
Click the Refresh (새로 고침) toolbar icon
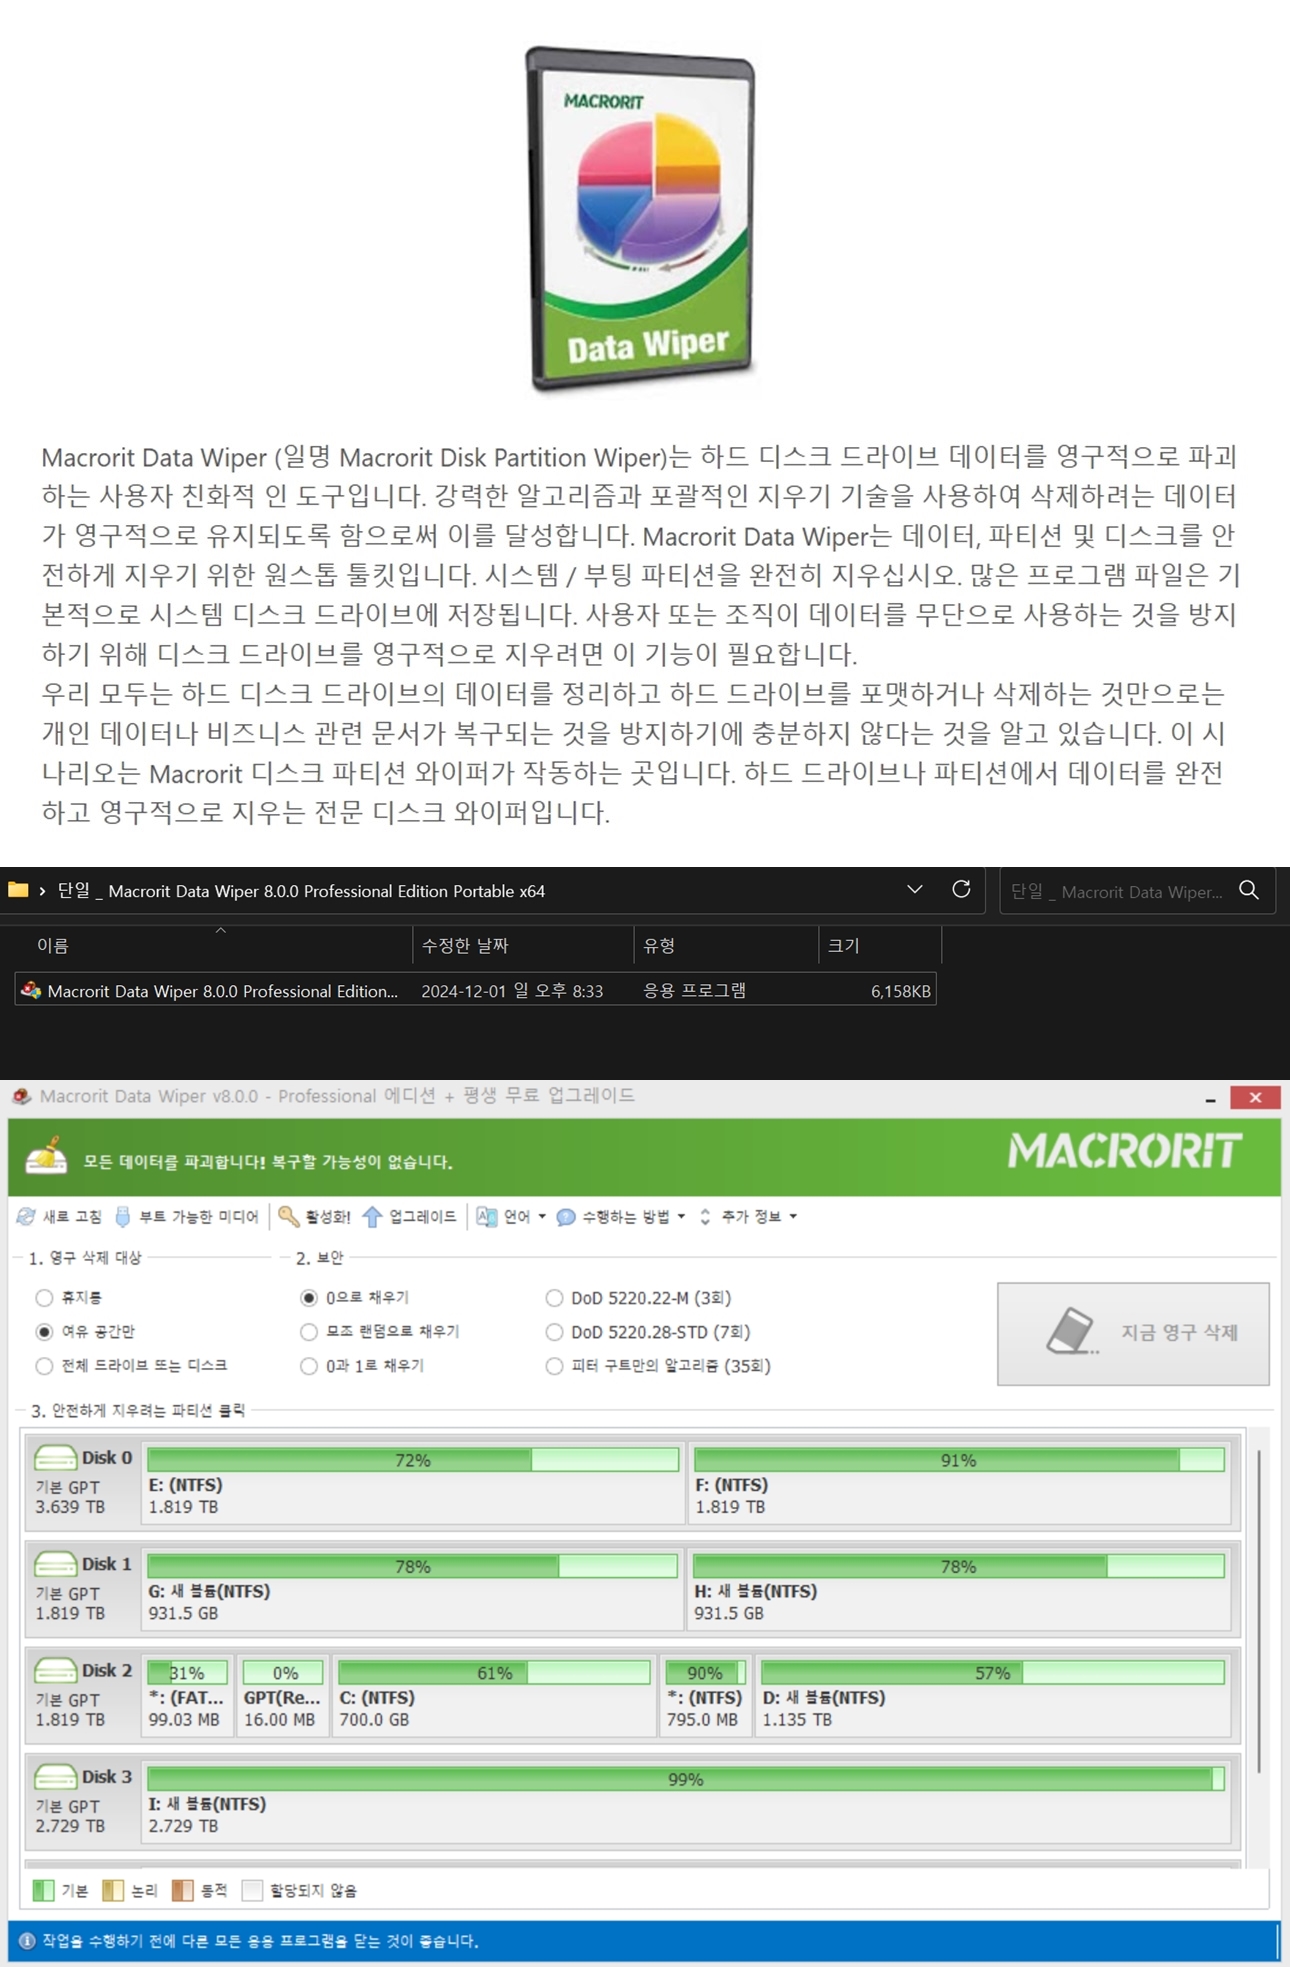[x=26, y=1216]
